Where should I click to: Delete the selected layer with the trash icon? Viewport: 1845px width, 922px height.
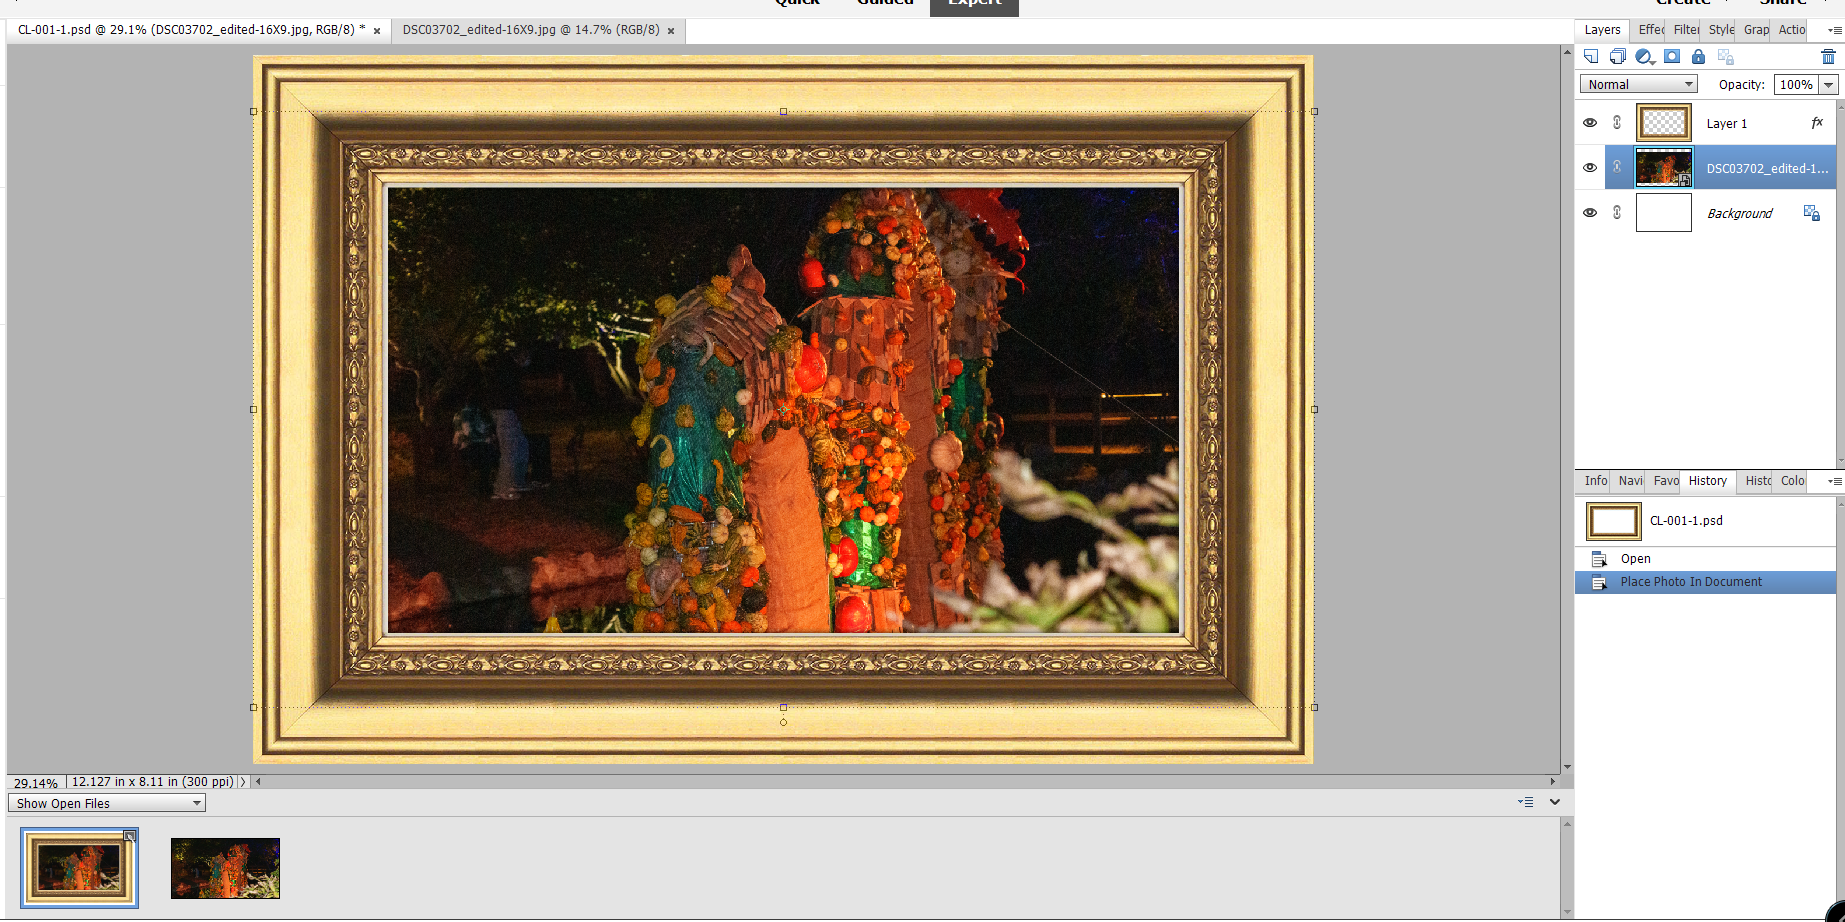(x=1829, y=56)
